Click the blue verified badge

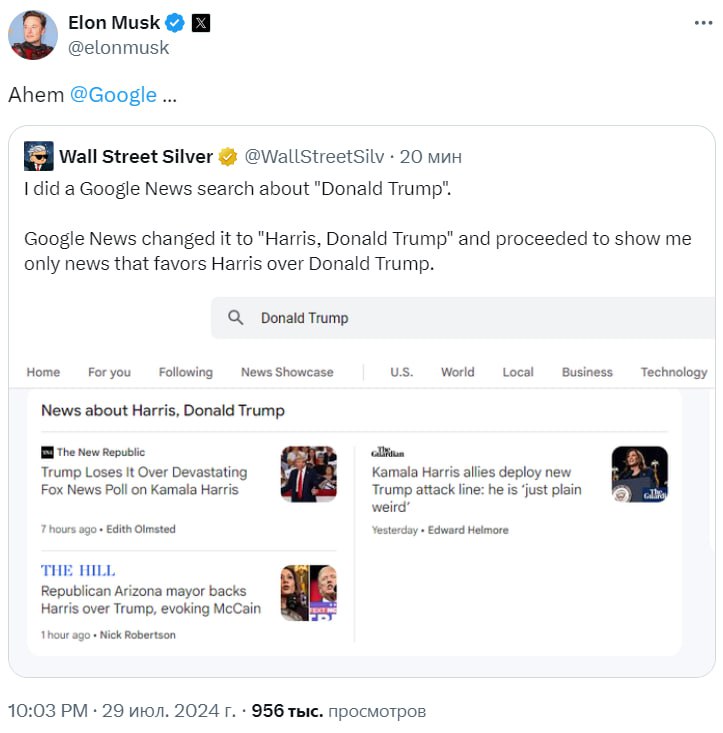175,24
